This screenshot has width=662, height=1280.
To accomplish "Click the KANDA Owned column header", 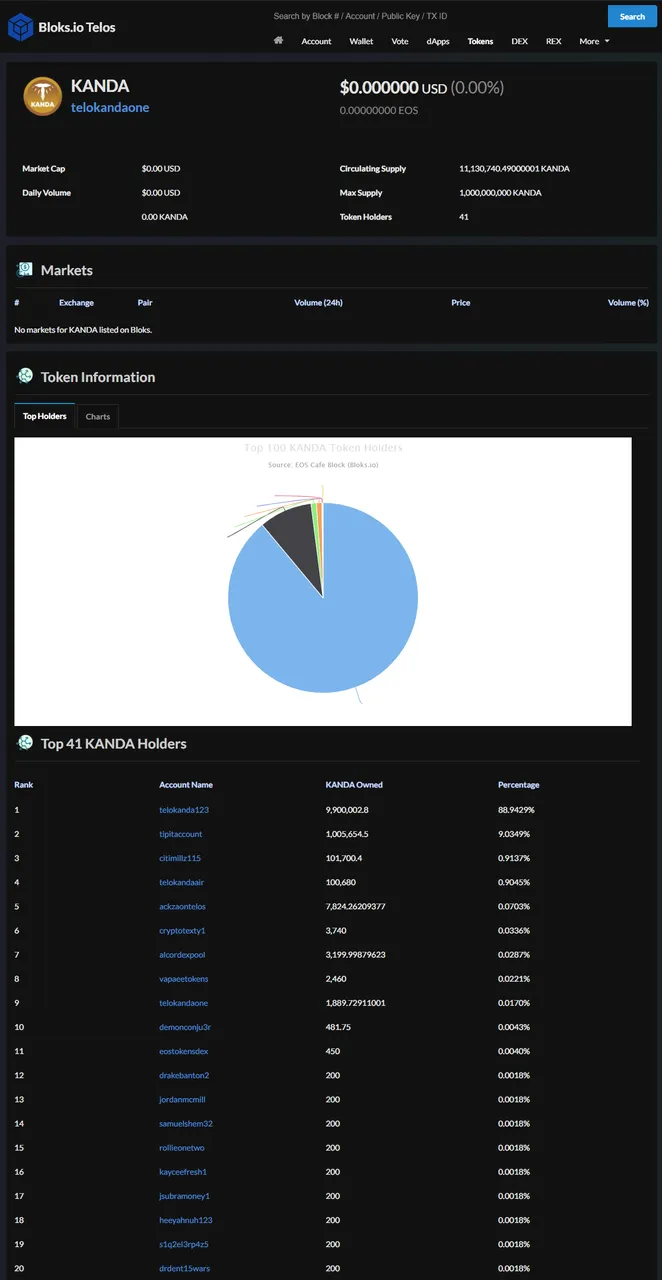I will tap(354, 785).
